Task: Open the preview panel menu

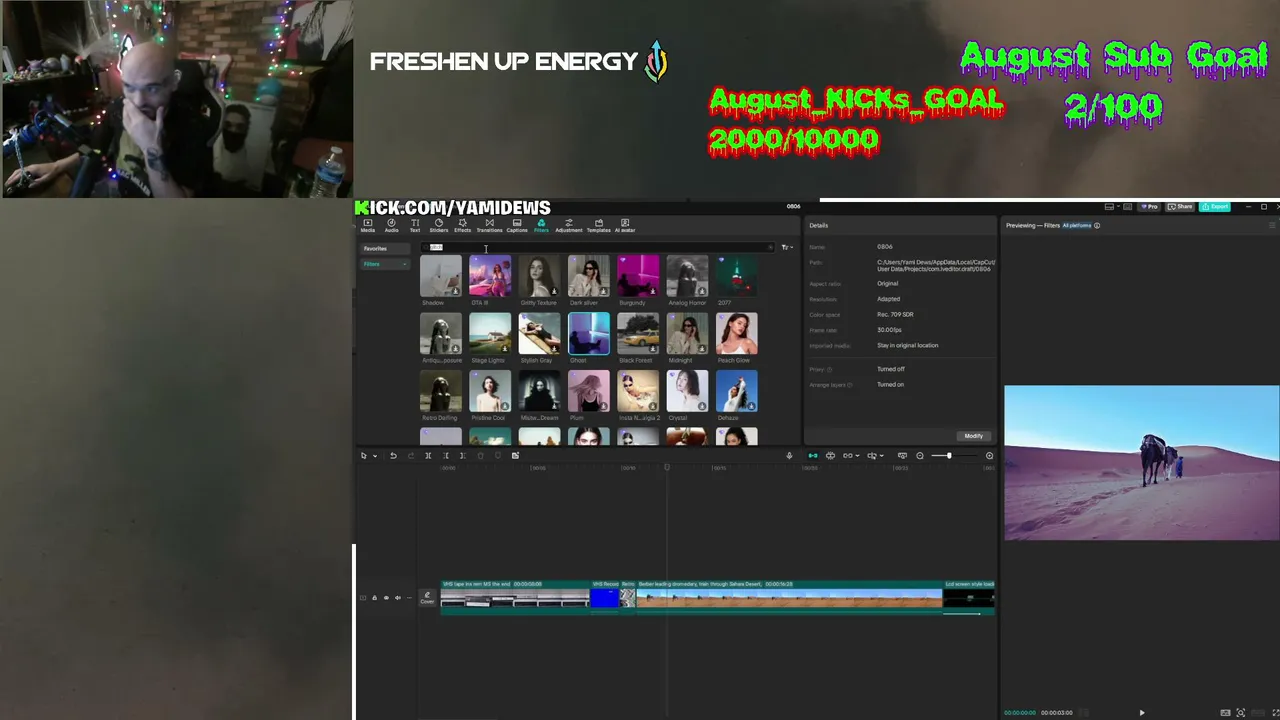Action: point(1272,226)
